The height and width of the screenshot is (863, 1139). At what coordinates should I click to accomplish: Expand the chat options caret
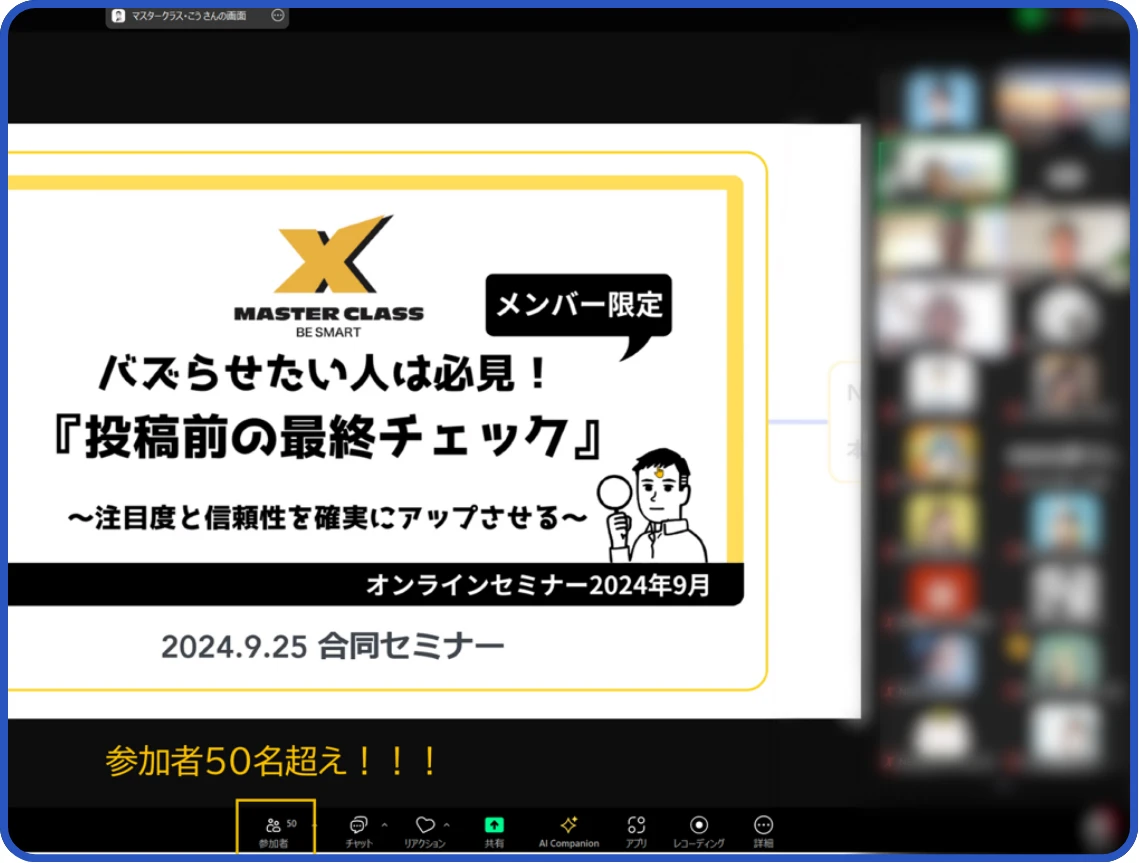(384, 824)
